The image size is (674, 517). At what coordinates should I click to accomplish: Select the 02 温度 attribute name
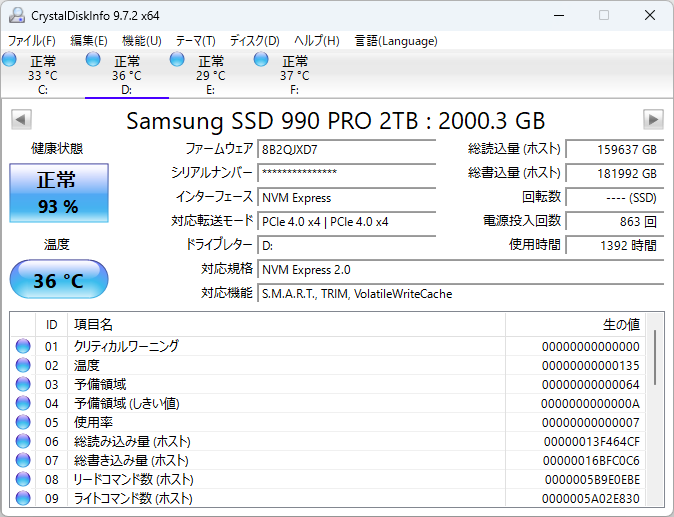pyautogui.click(x=86, y=365)
